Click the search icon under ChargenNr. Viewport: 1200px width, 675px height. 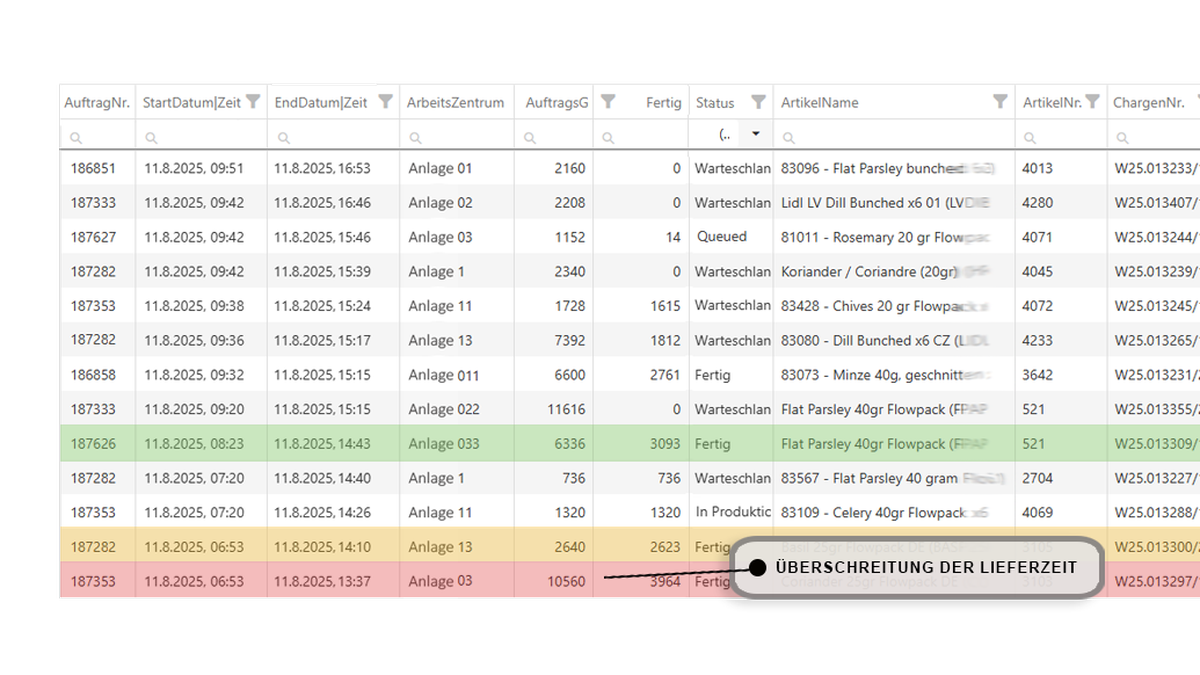click(1124, 137)
